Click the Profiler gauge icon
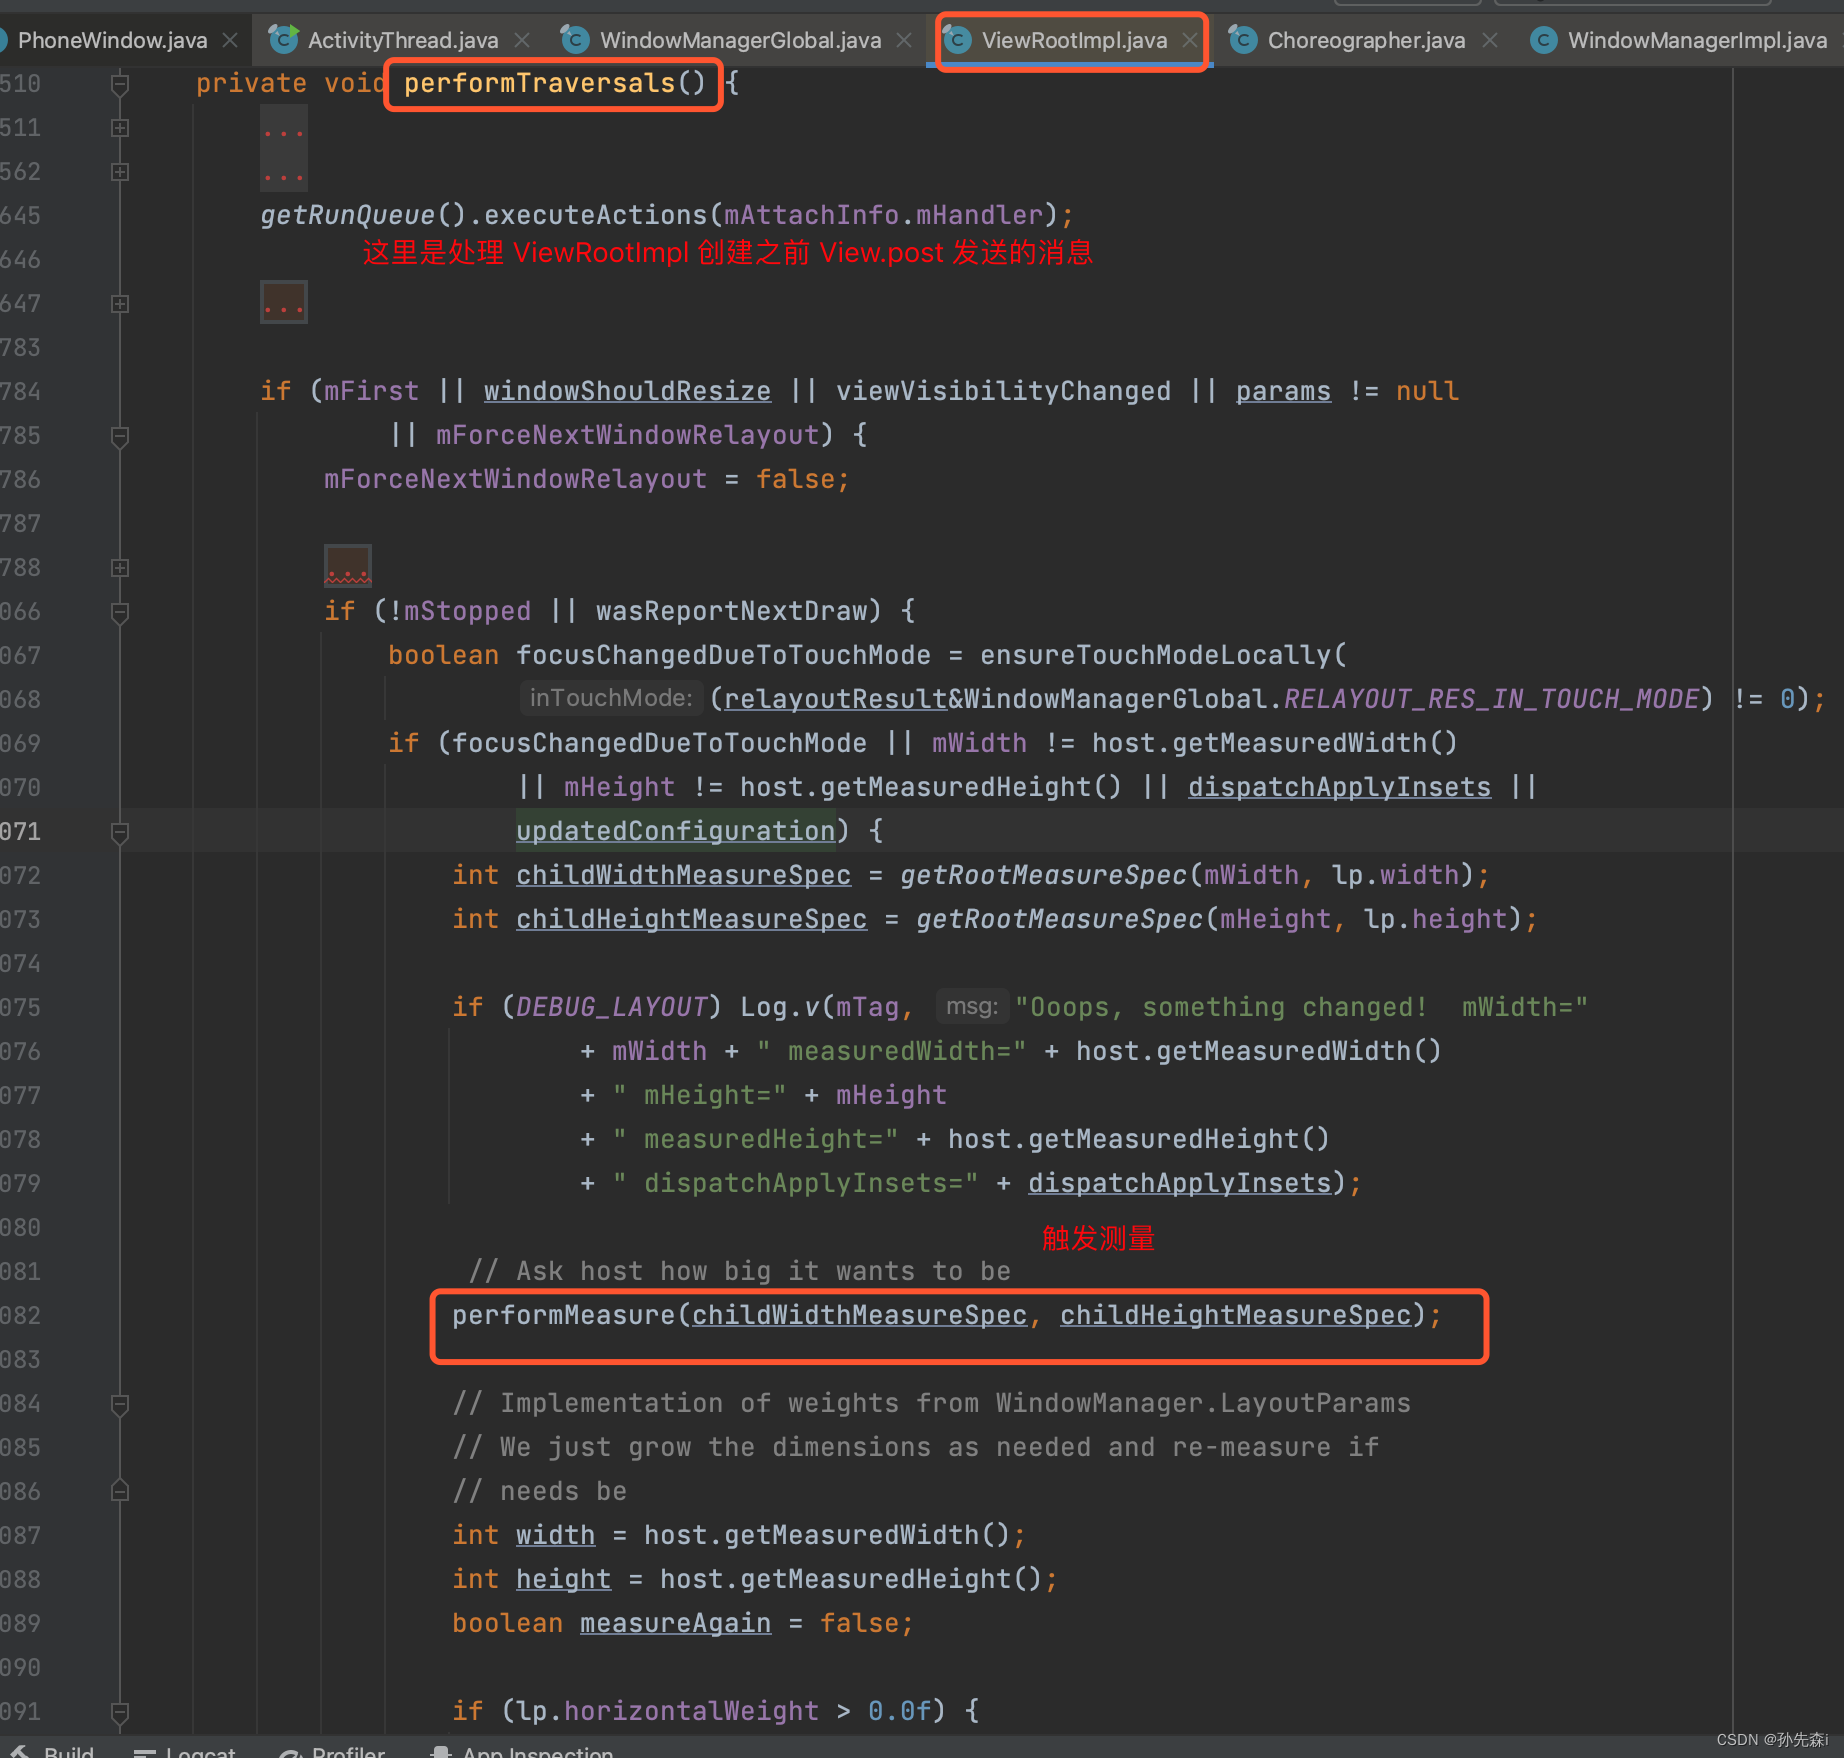 tap(291, 1751)
